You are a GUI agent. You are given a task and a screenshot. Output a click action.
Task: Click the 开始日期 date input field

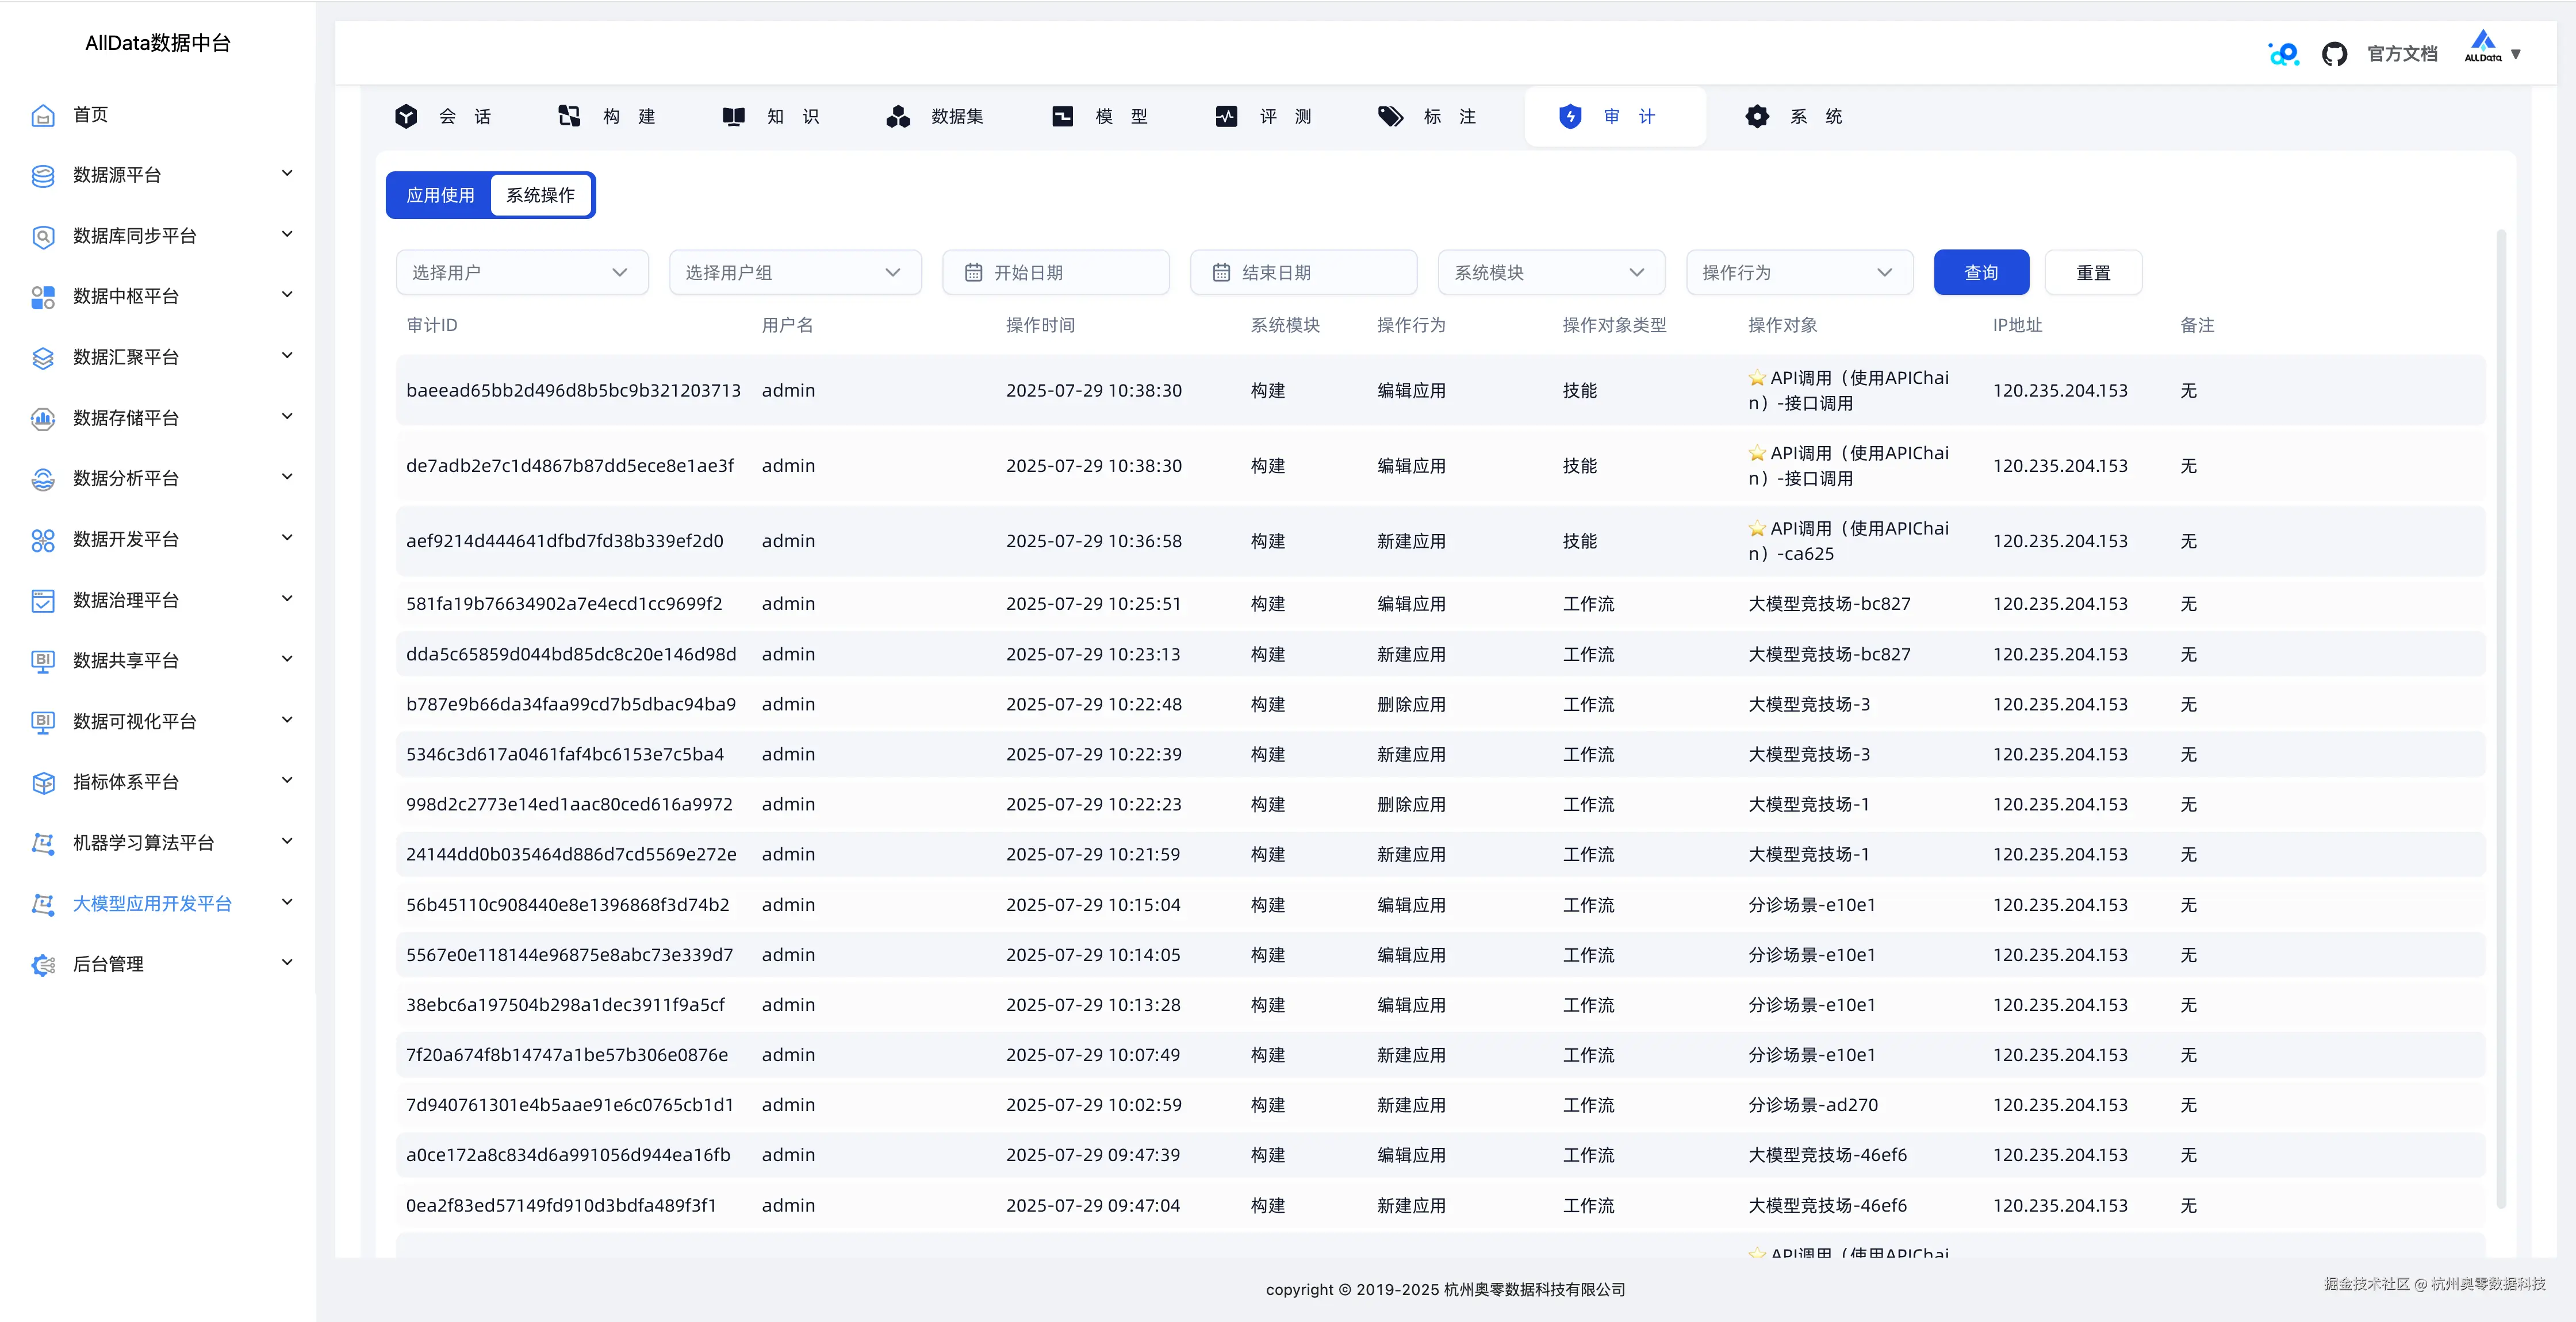tap(1055, 272)
